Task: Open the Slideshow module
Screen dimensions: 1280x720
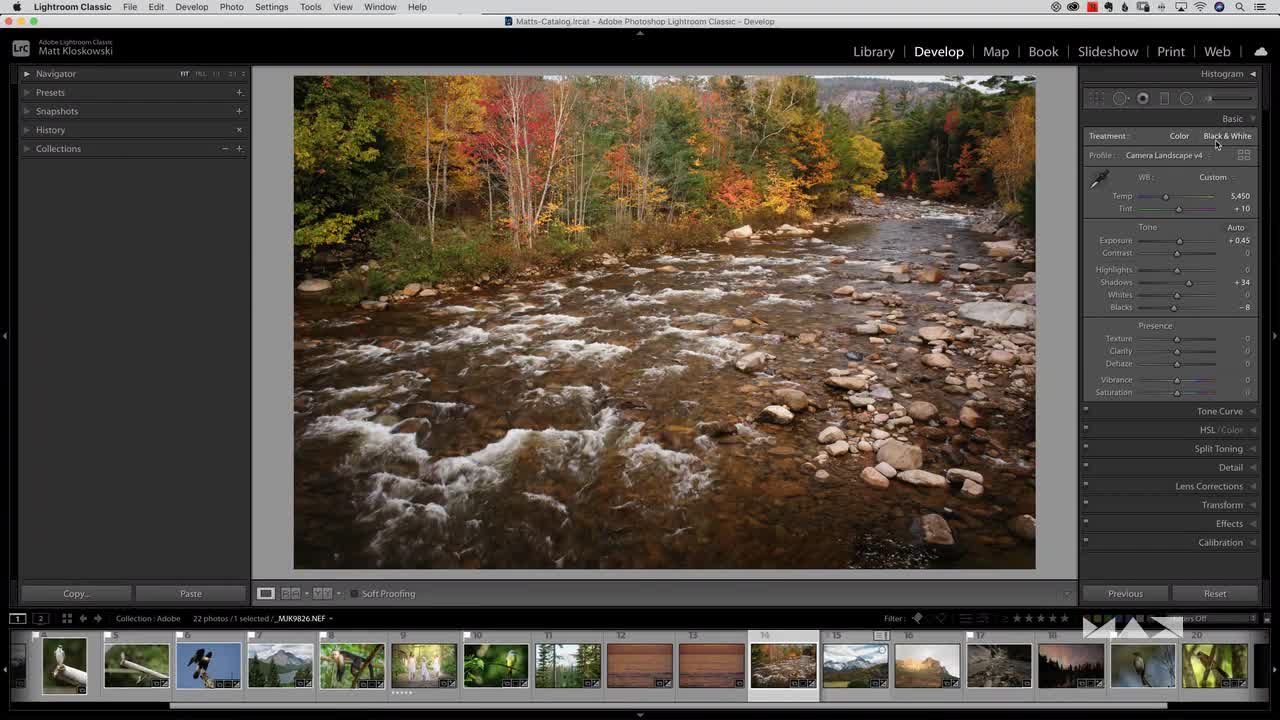Action: pos(1108,52)
